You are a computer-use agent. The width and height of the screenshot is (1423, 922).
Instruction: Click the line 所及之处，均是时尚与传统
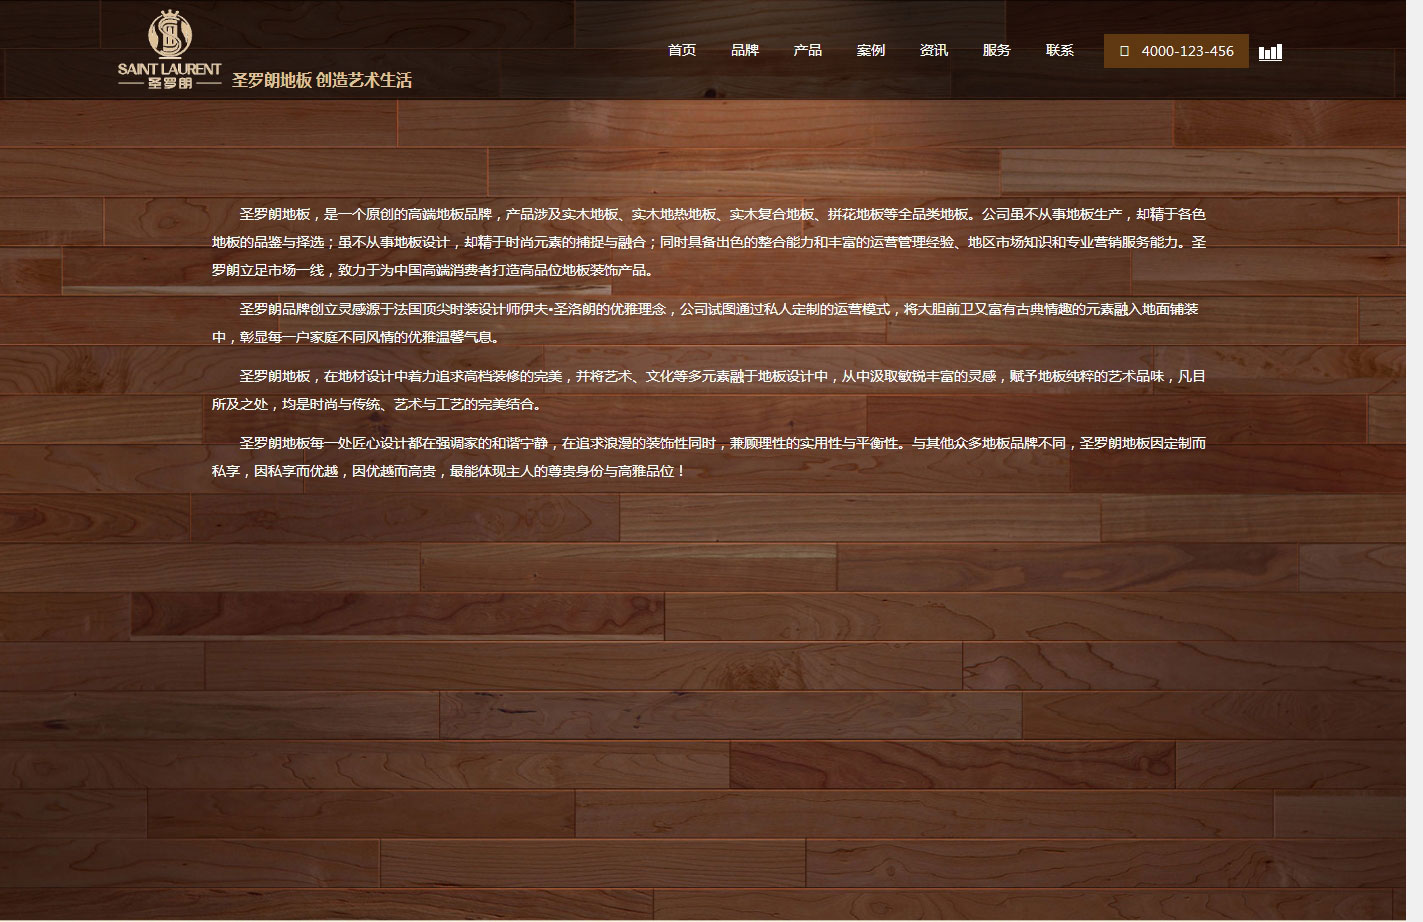(378, 404)
